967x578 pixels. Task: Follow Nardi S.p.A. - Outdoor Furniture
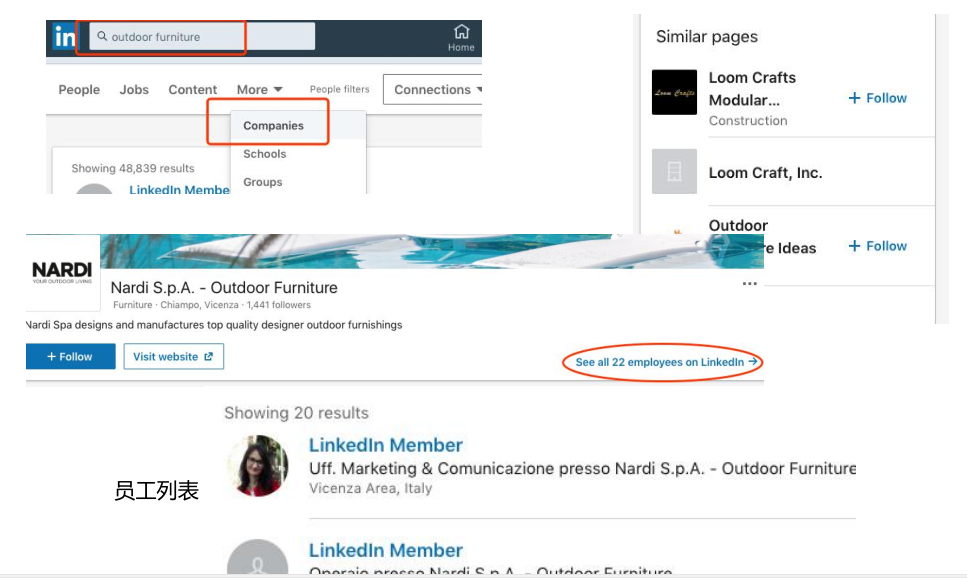(x=70, y=356)
